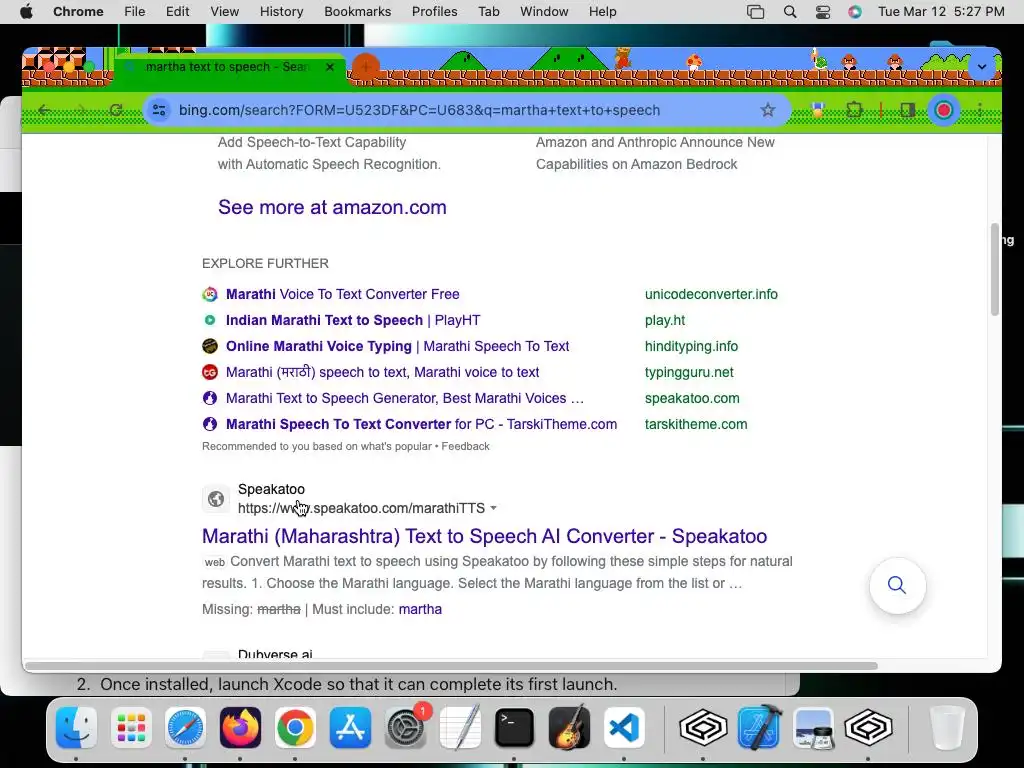The image size is (1024, 768).
Task: Open the Tab menu
Action: (x=488, y=12)
